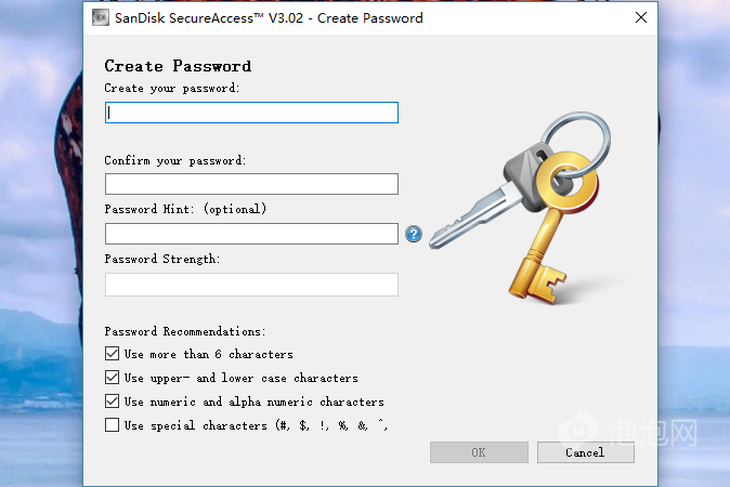Enable Use special characters checkbox
This screenshot has width=730, height=487.
pos(112,425)
